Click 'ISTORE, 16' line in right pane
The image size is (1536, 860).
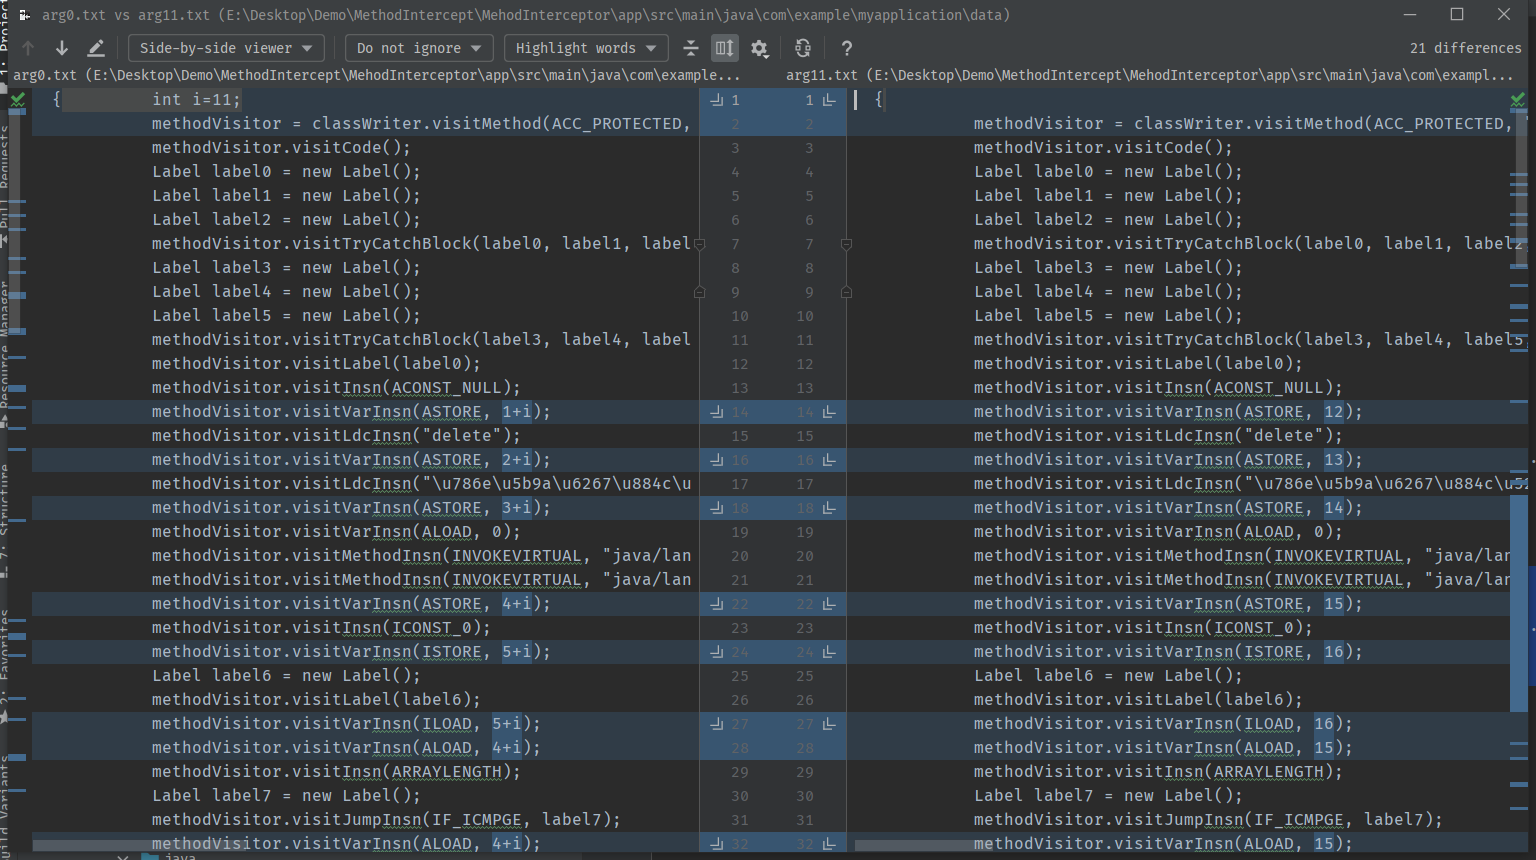1168,652
